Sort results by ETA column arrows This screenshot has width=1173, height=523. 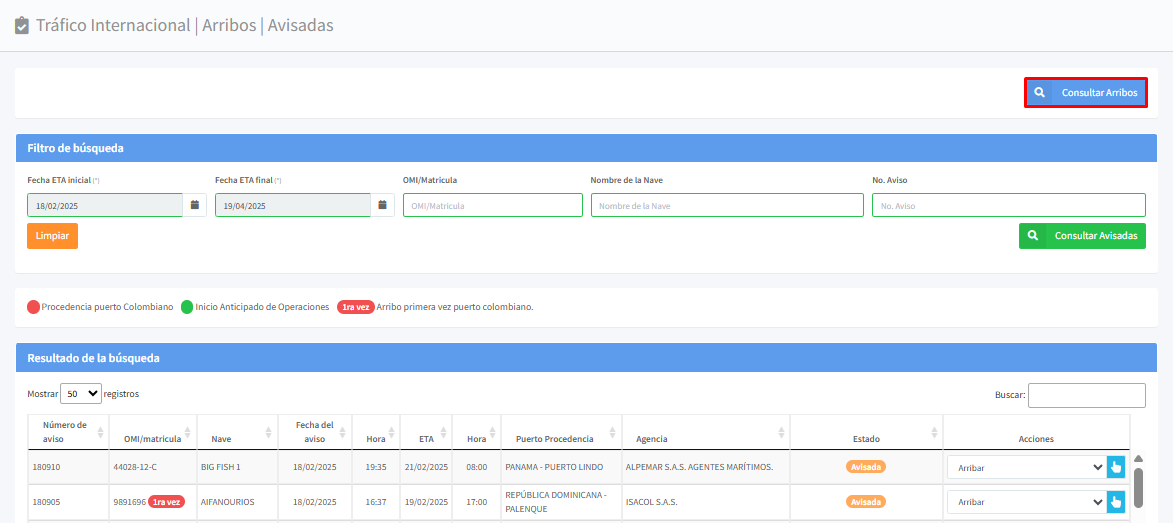click(x=442, y=432)
